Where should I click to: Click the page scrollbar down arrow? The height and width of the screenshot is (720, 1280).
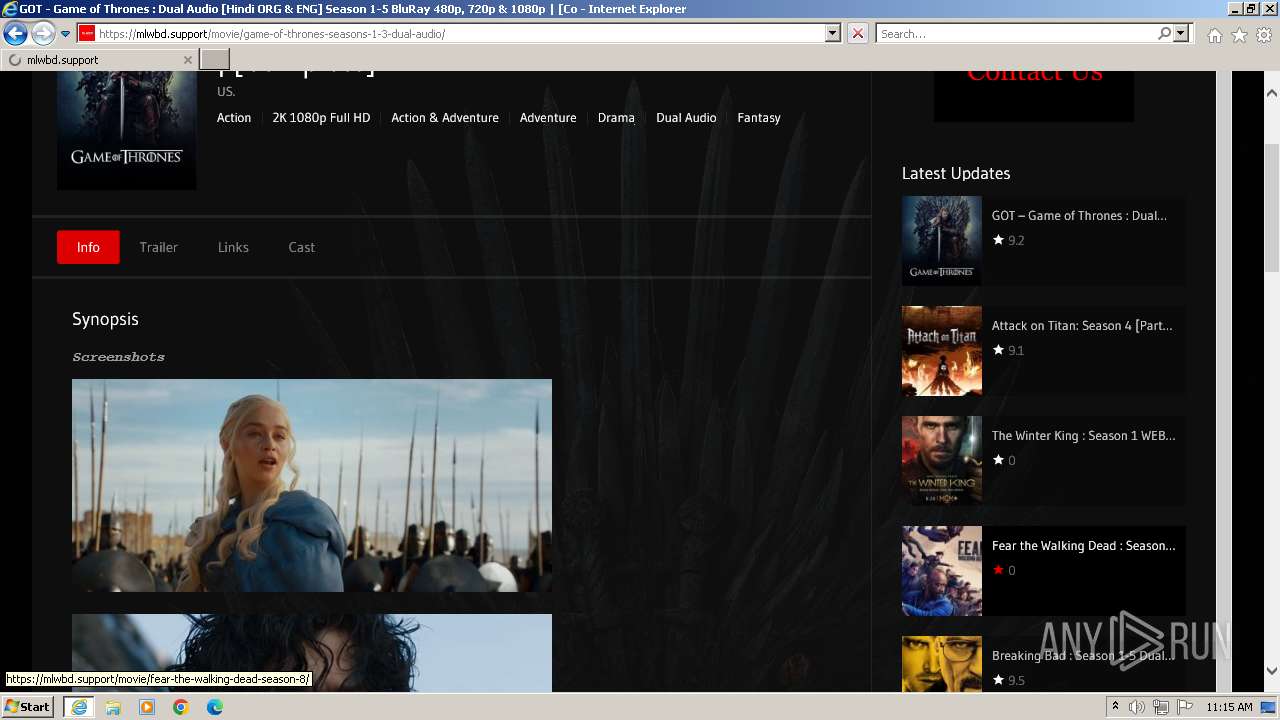(x=1272, y=671)
